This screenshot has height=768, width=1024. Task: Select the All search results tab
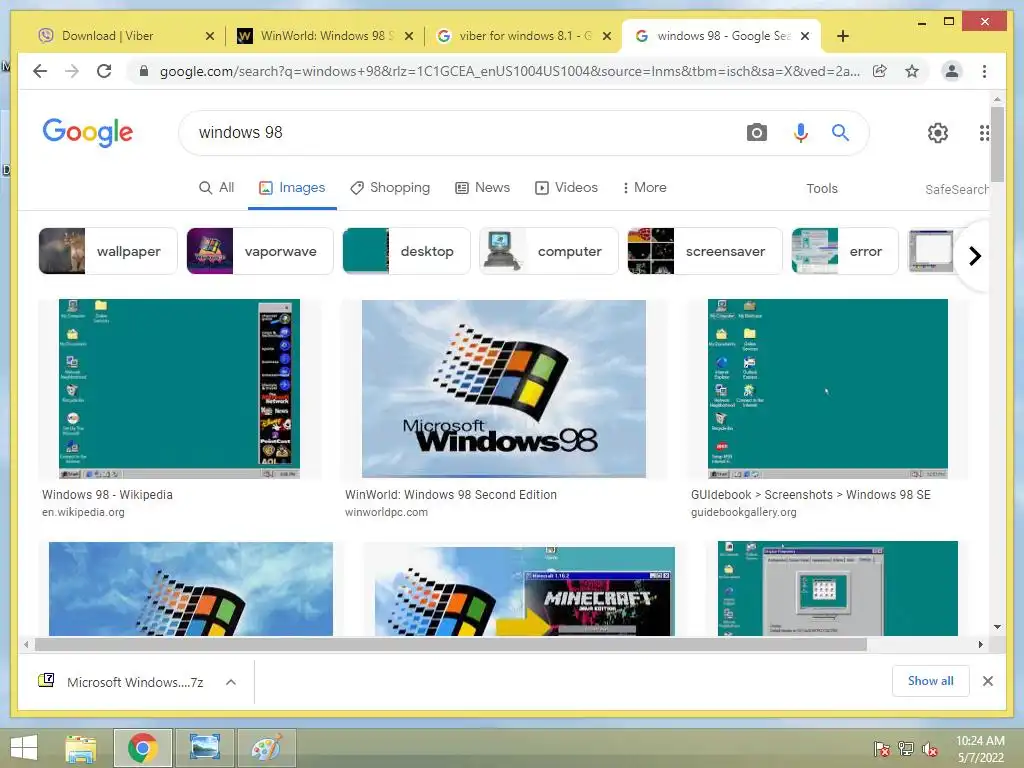pyautogui.click(x=216, y=187)
